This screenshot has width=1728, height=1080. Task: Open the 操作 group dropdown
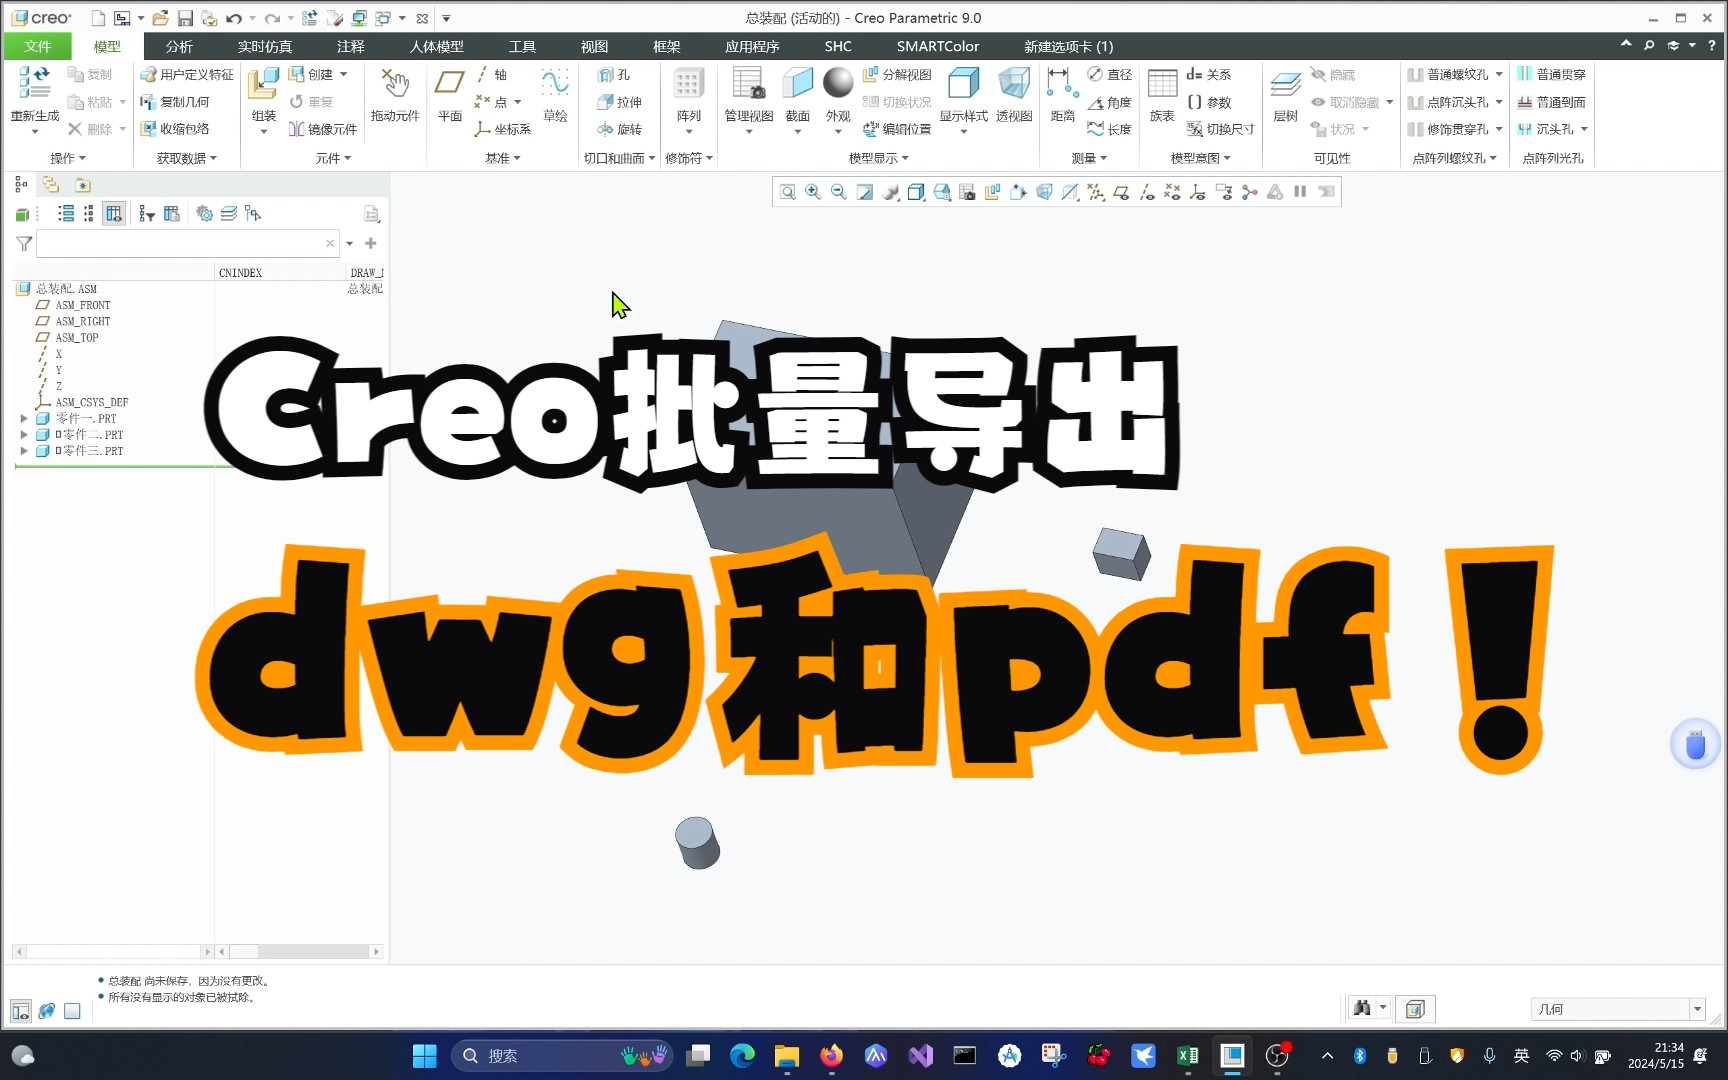68,158
